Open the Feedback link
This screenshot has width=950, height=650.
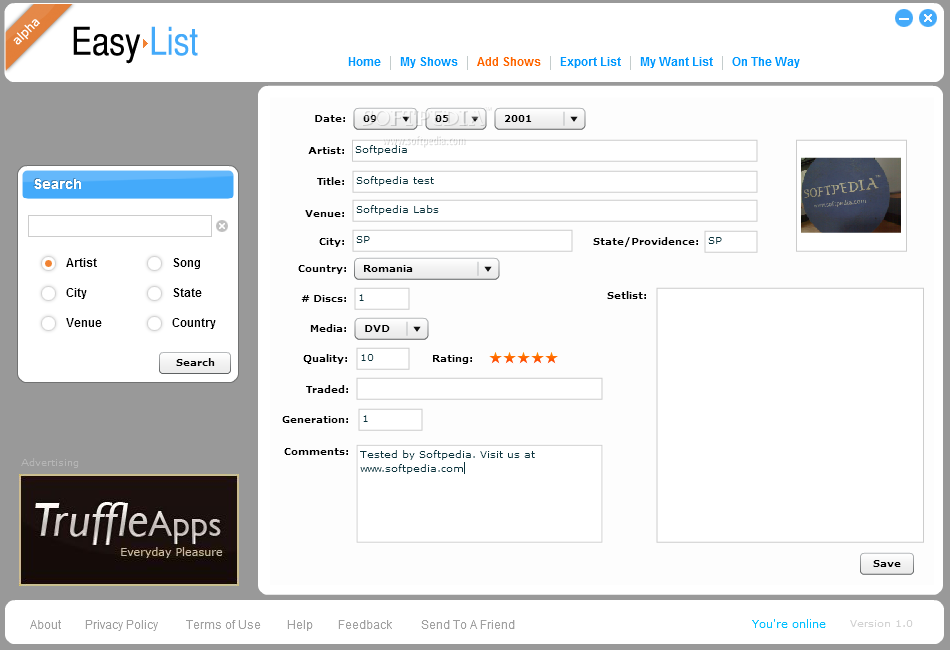[365, 625]
